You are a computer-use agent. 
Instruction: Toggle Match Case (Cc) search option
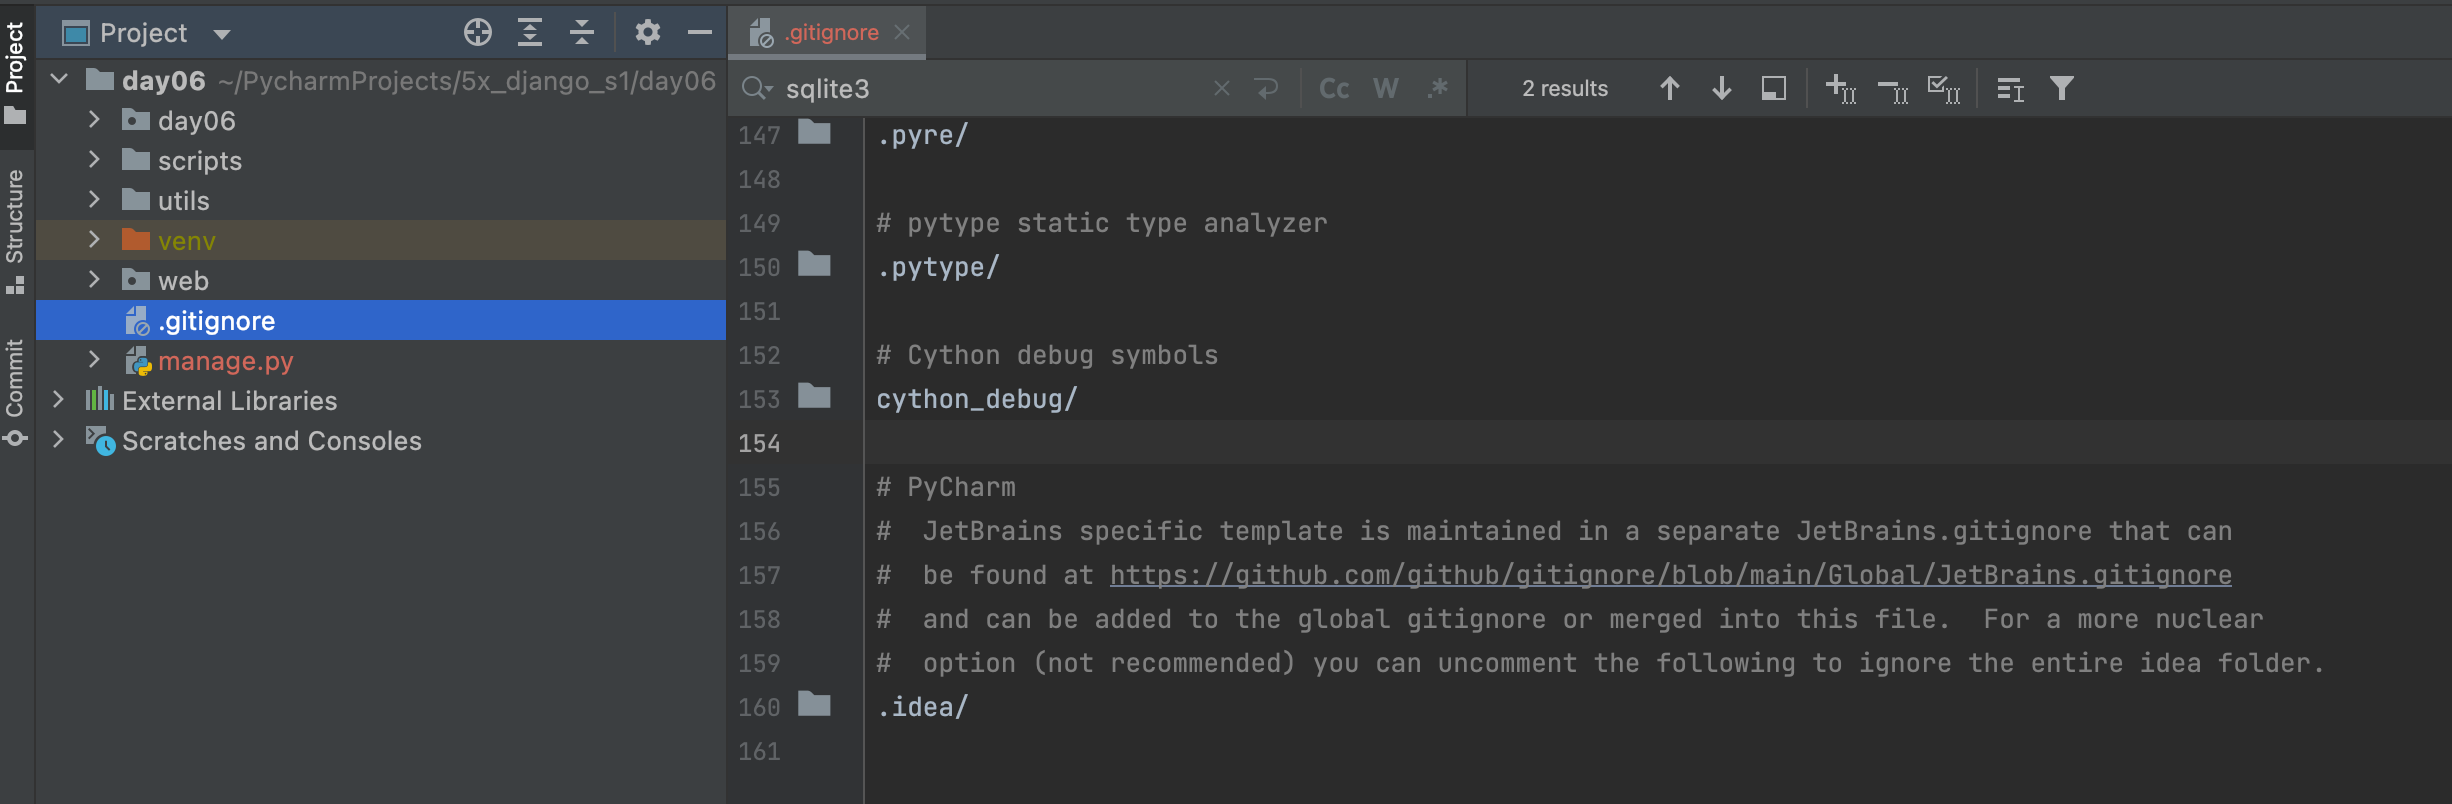pos(1334,89)
